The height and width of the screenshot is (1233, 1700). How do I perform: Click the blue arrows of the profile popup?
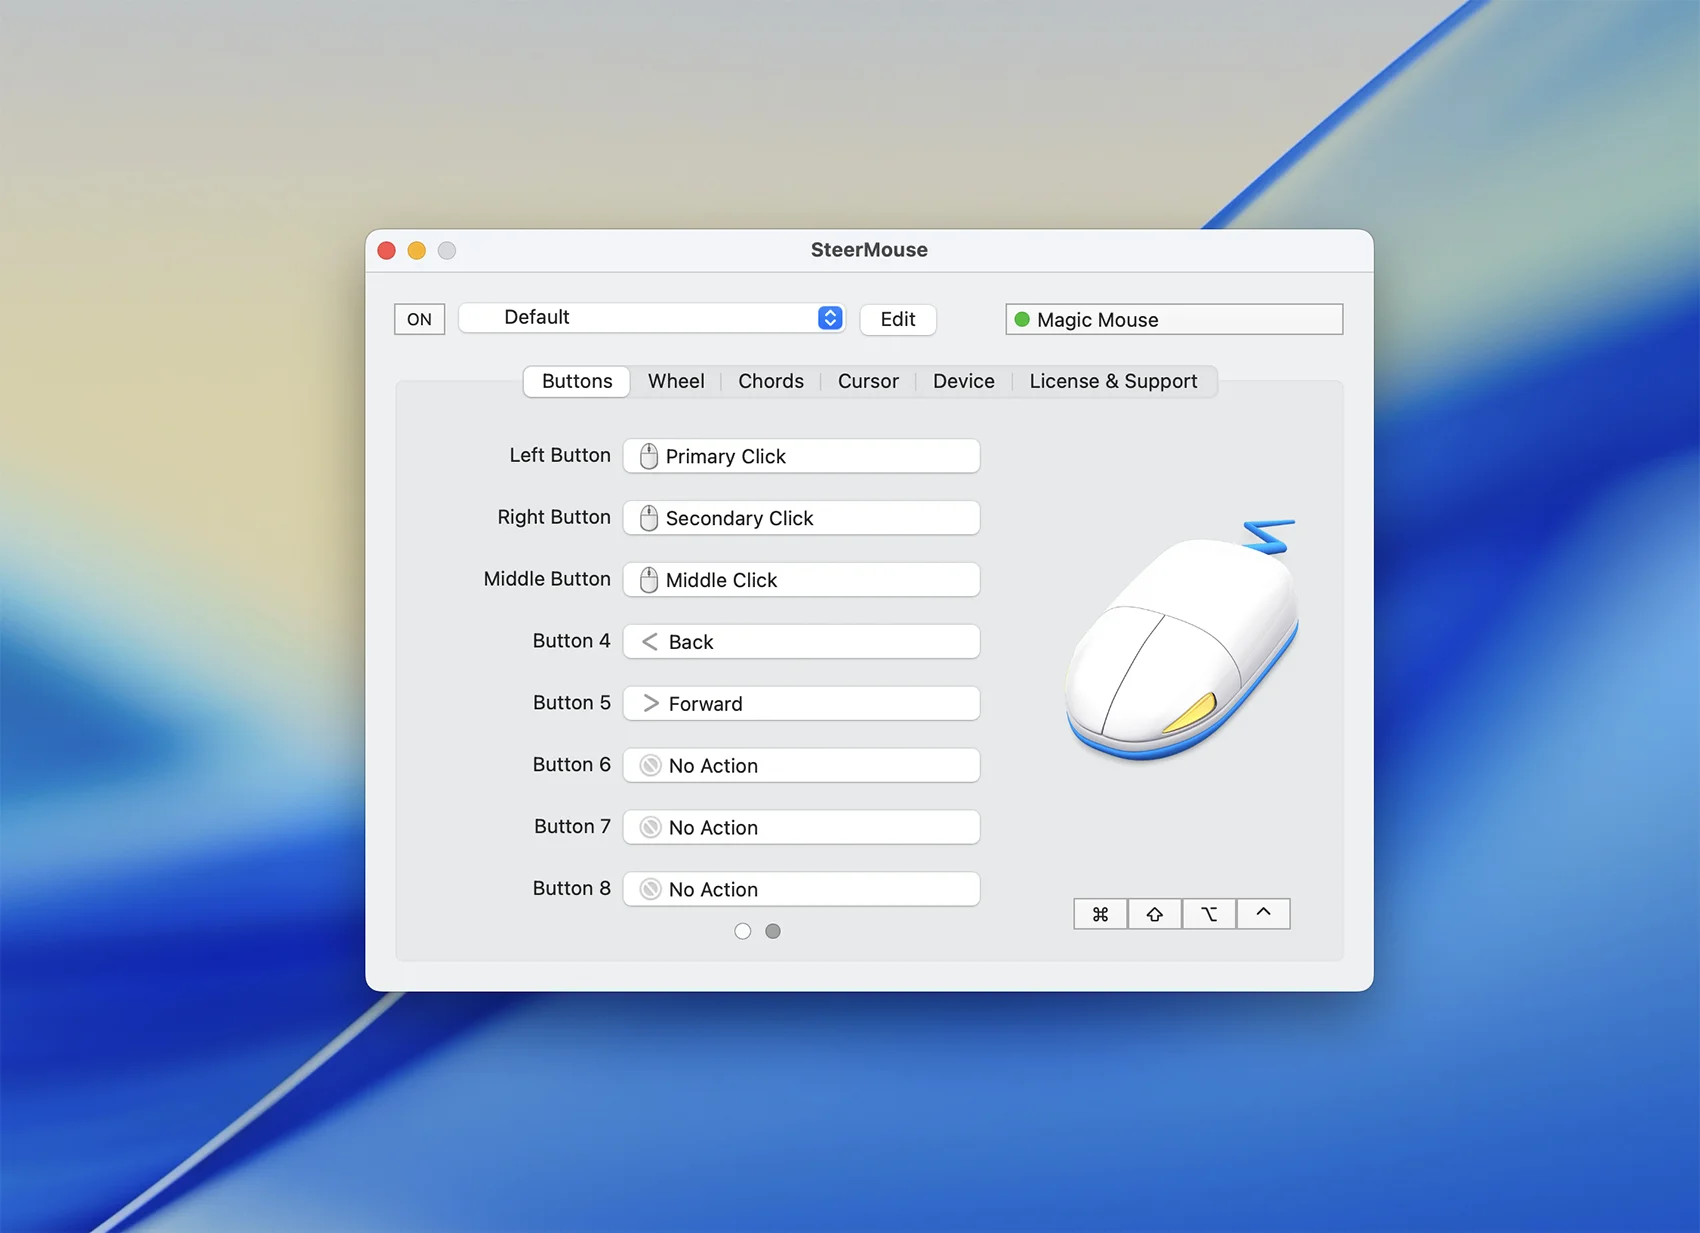[x=830, y=318]
